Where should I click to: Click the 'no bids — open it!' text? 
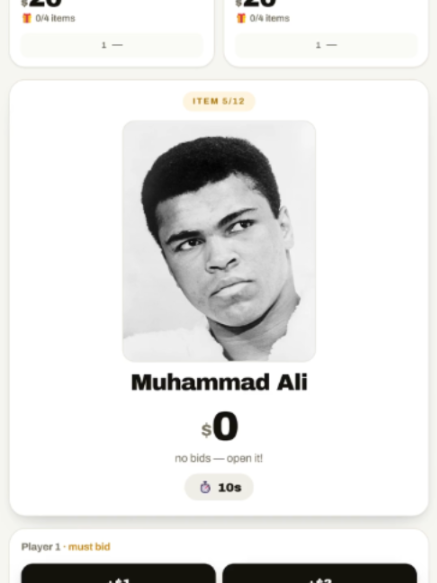point(219,458)
